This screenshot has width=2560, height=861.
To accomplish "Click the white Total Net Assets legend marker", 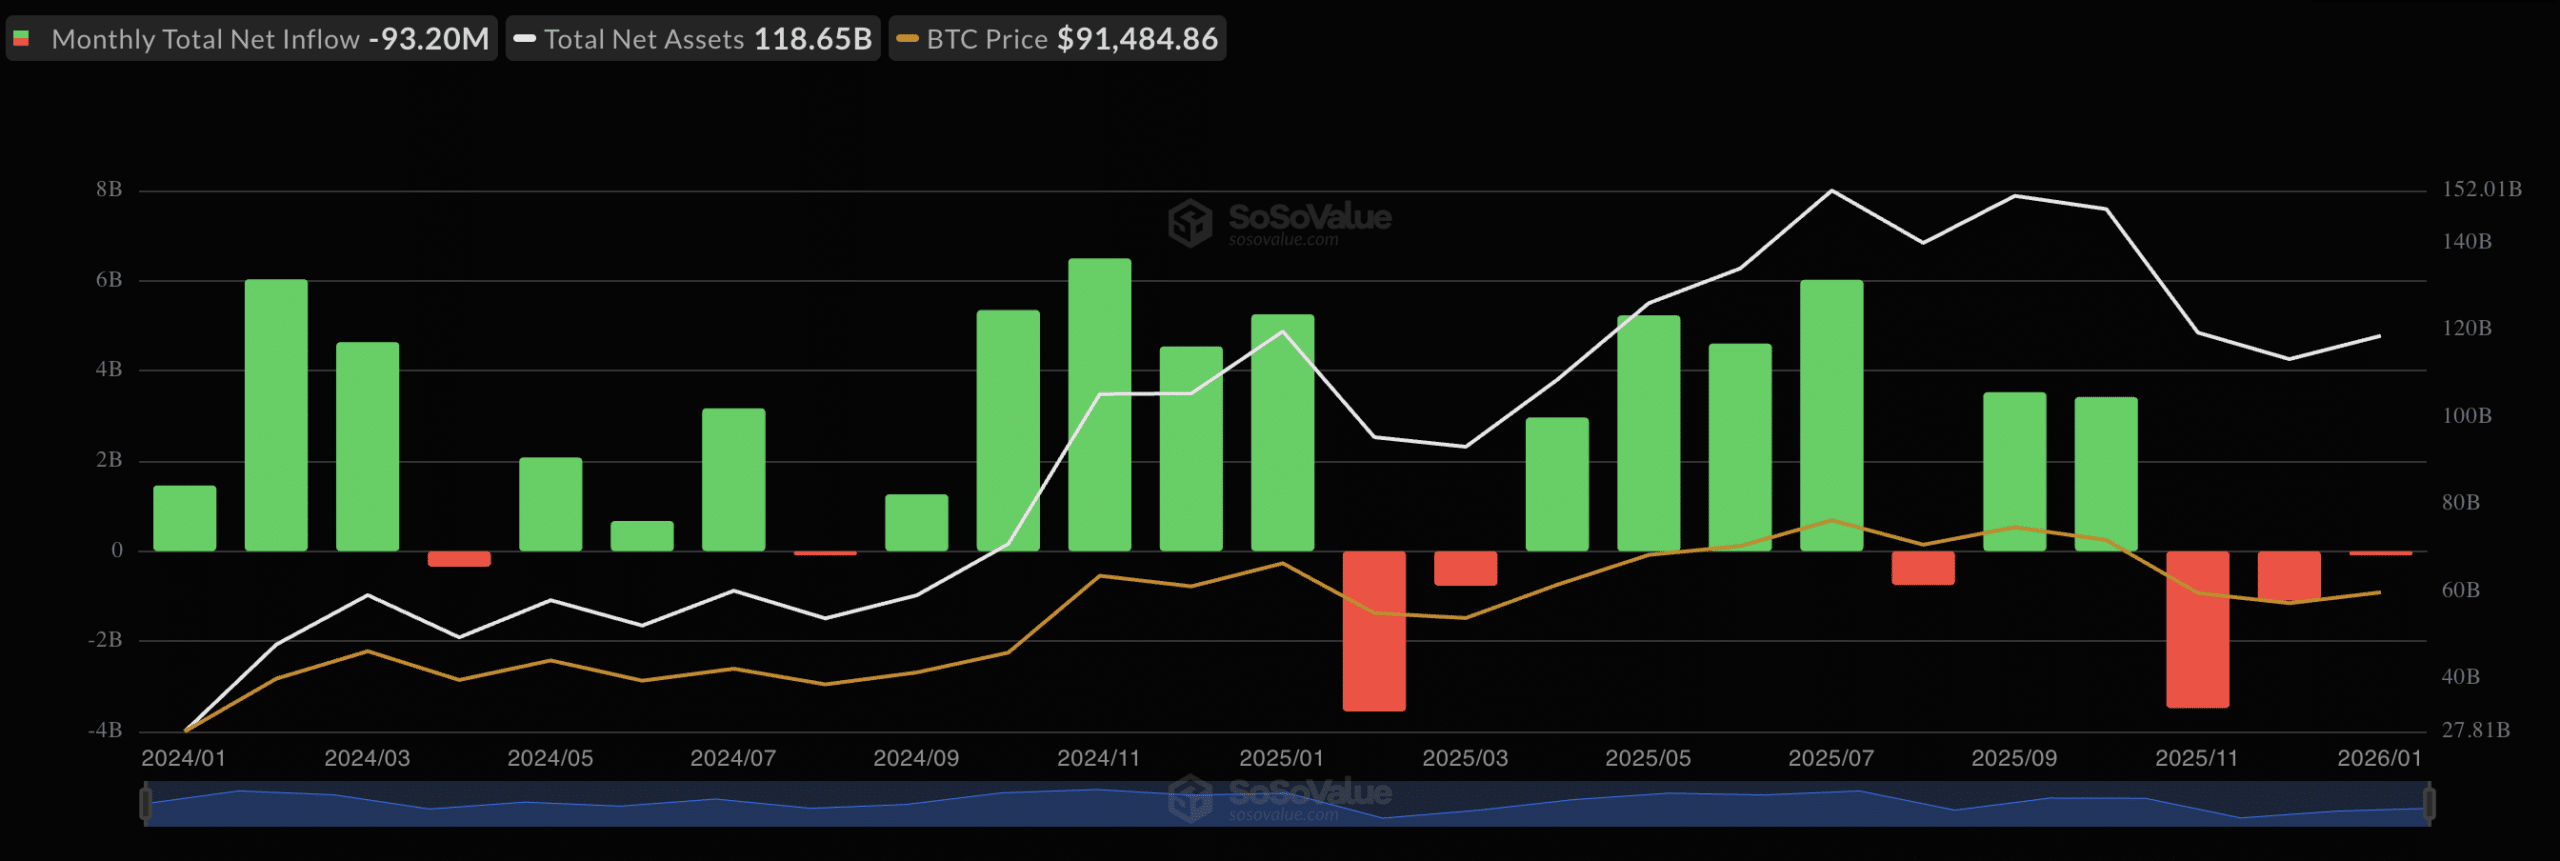I will point(524,39).
